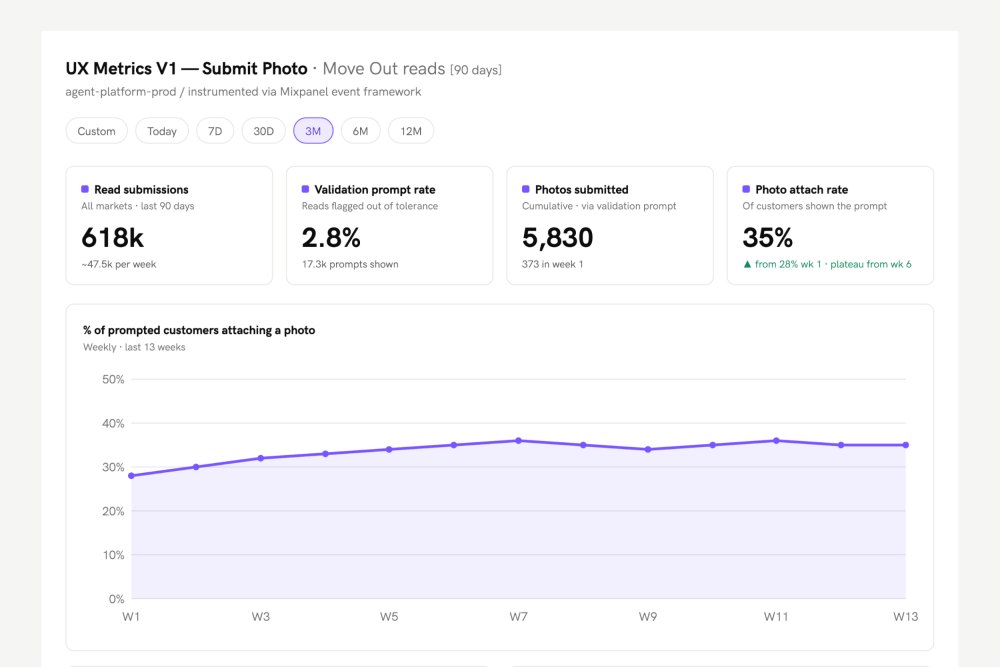Choose the 30D time range
The image size is (1000, 667).
[263, 131]
